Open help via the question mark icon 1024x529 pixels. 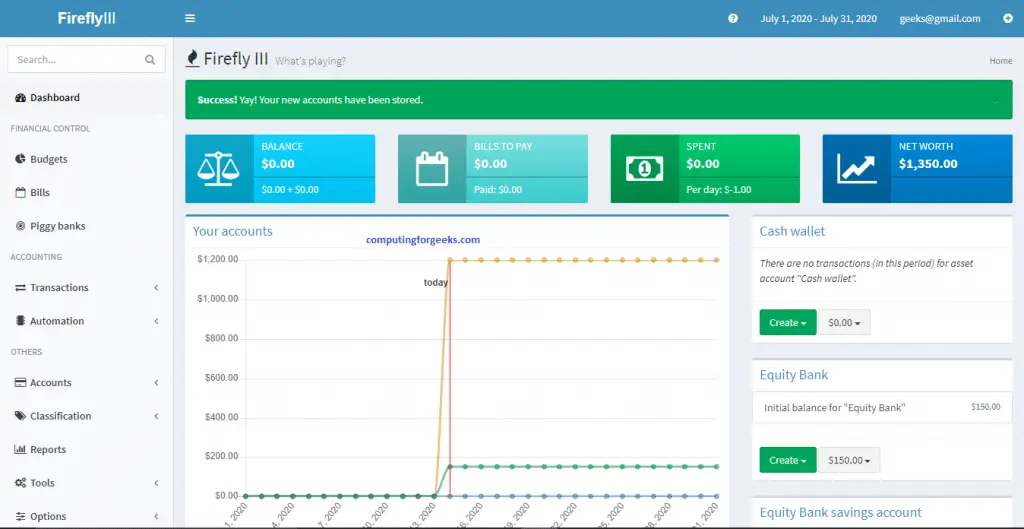click(x=733, y=18)
